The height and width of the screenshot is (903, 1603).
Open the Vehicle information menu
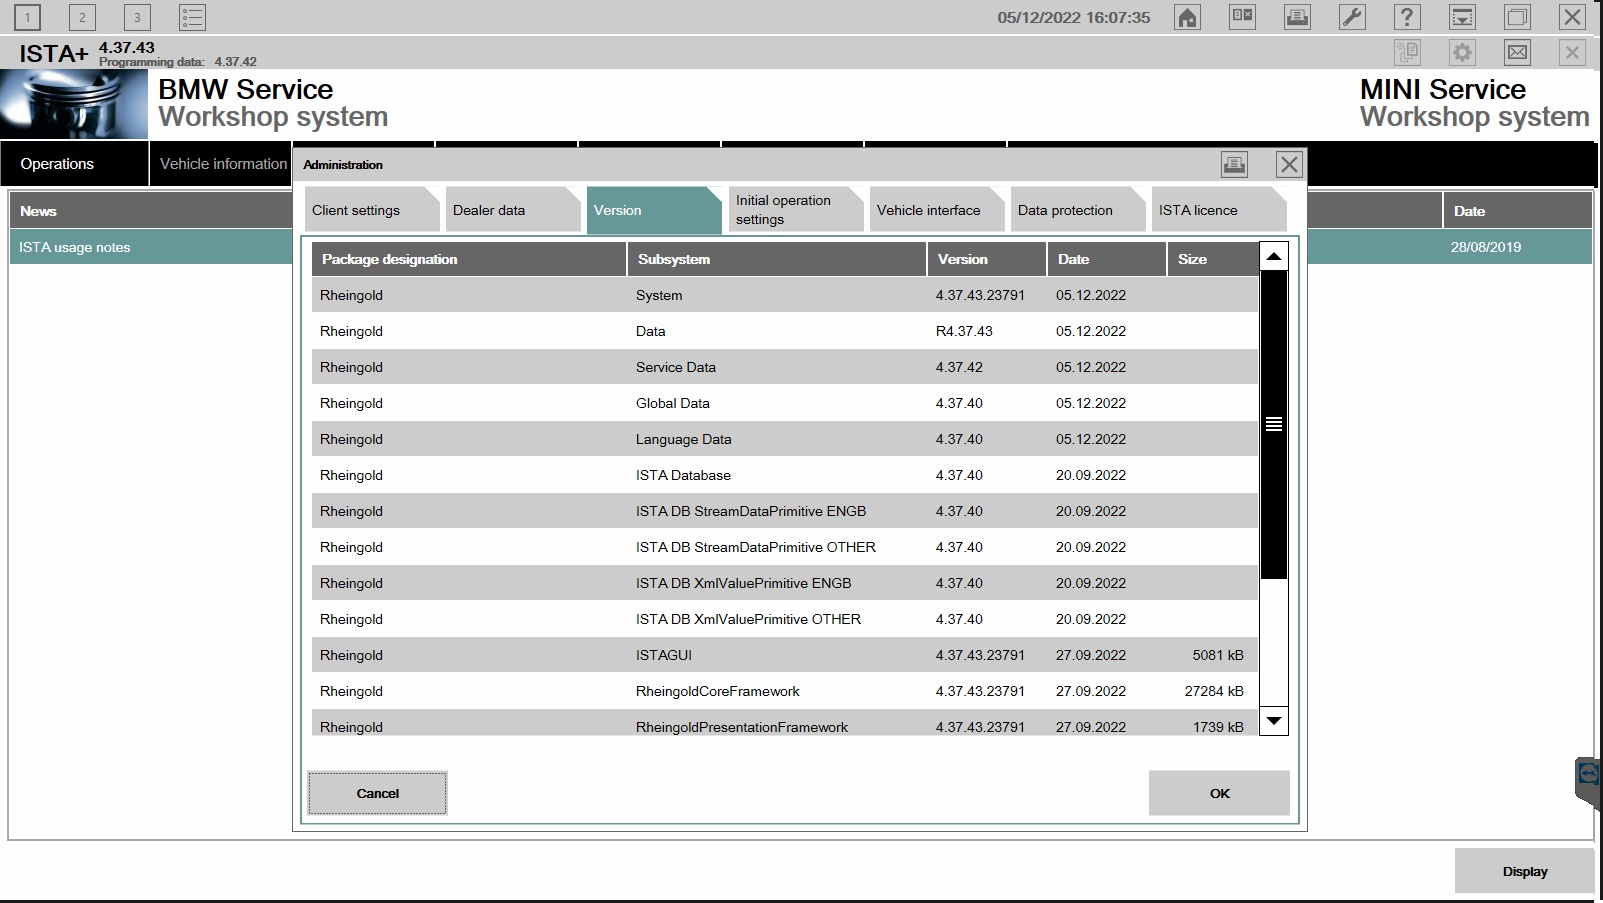tap(221, 164)
